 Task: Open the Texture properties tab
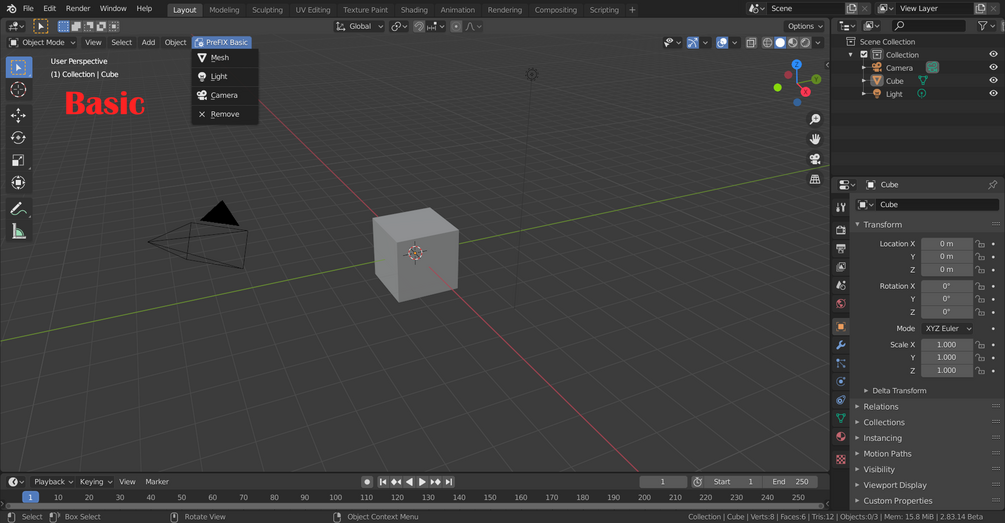pyautogui.click(x=841, y=460)
